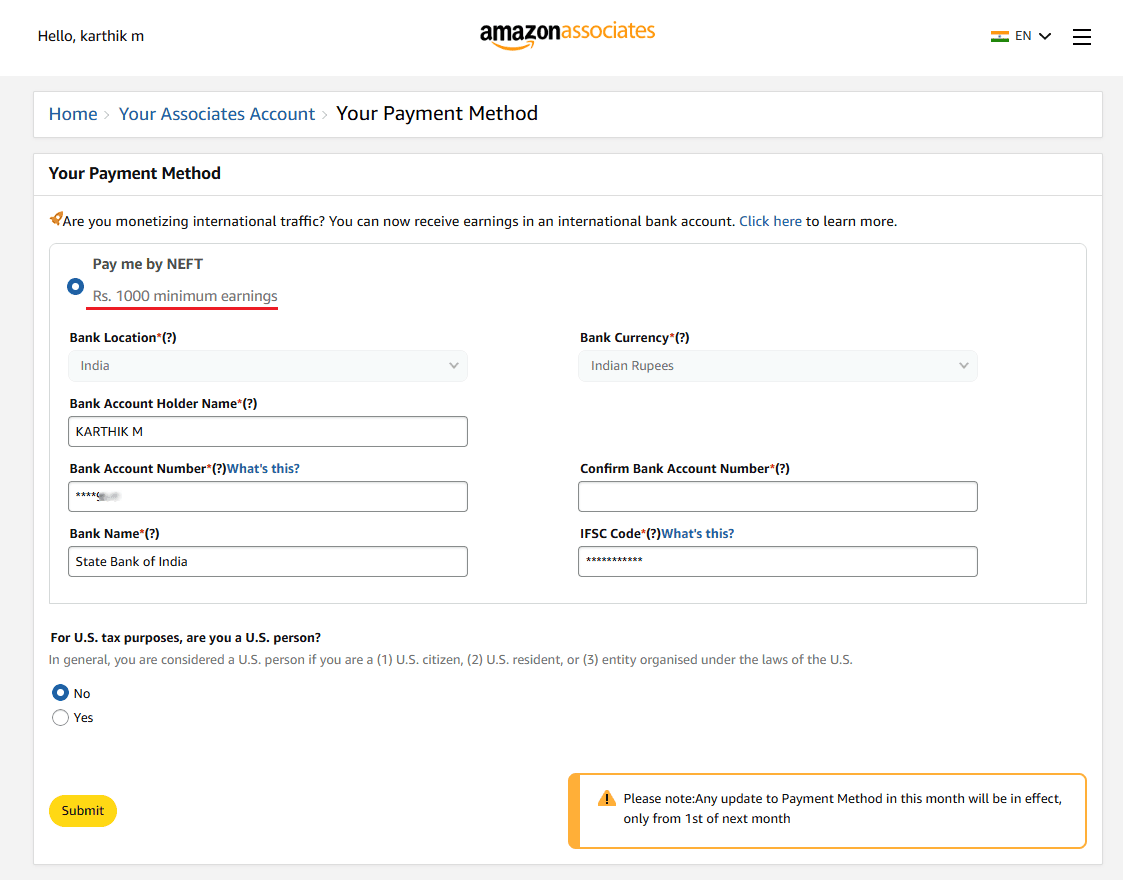Click the (?) help beside Bank Name

(152, 534)
